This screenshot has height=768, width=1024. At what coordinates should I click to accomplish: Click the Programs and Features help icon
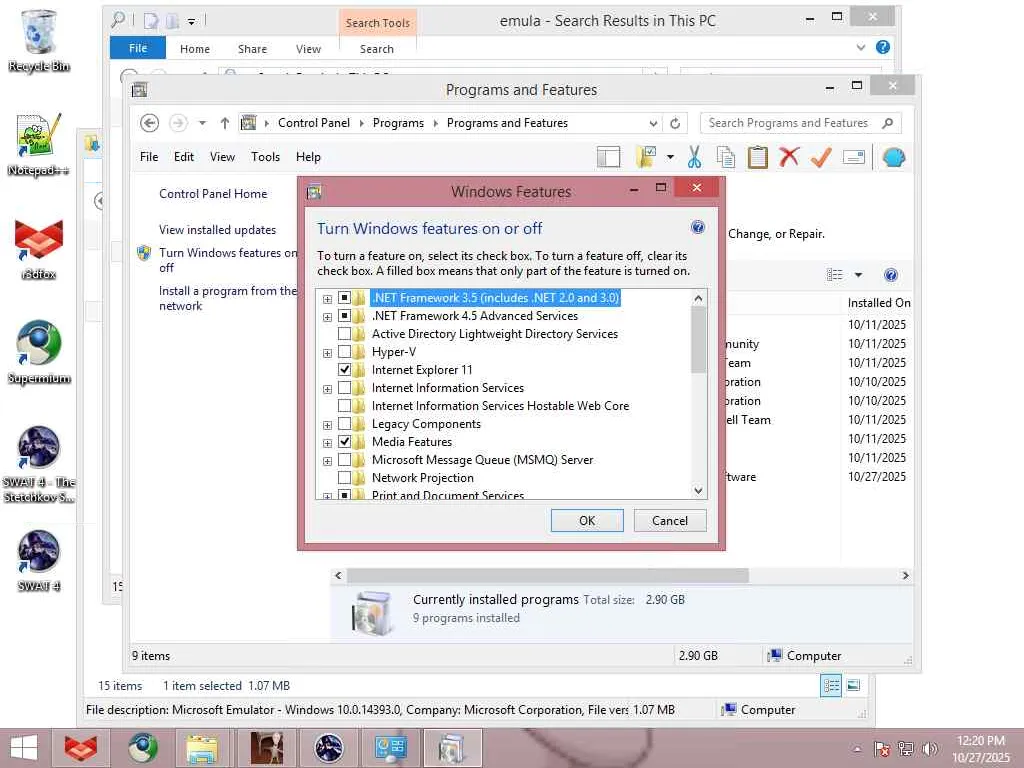coord(890,275)
